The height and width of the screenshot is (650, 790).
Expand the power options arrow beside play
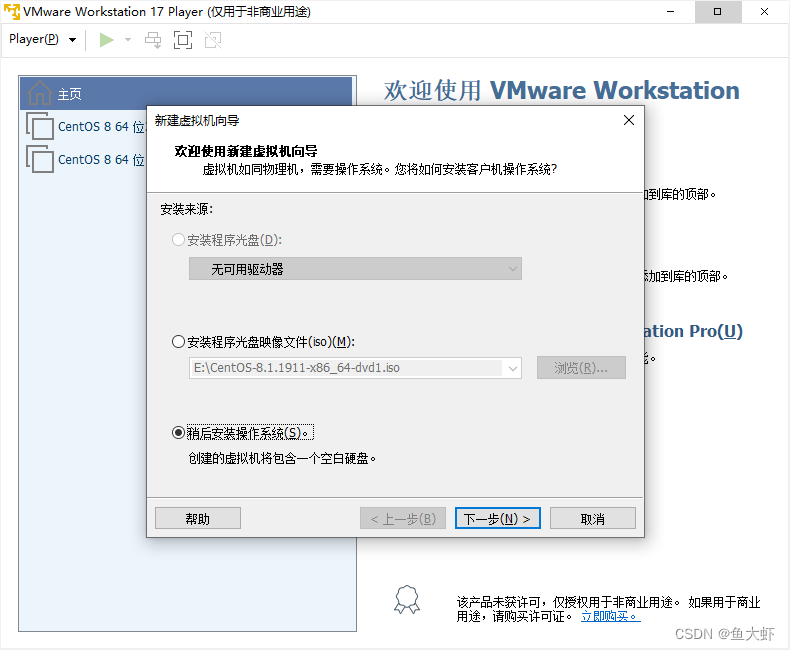pos(128,40)
